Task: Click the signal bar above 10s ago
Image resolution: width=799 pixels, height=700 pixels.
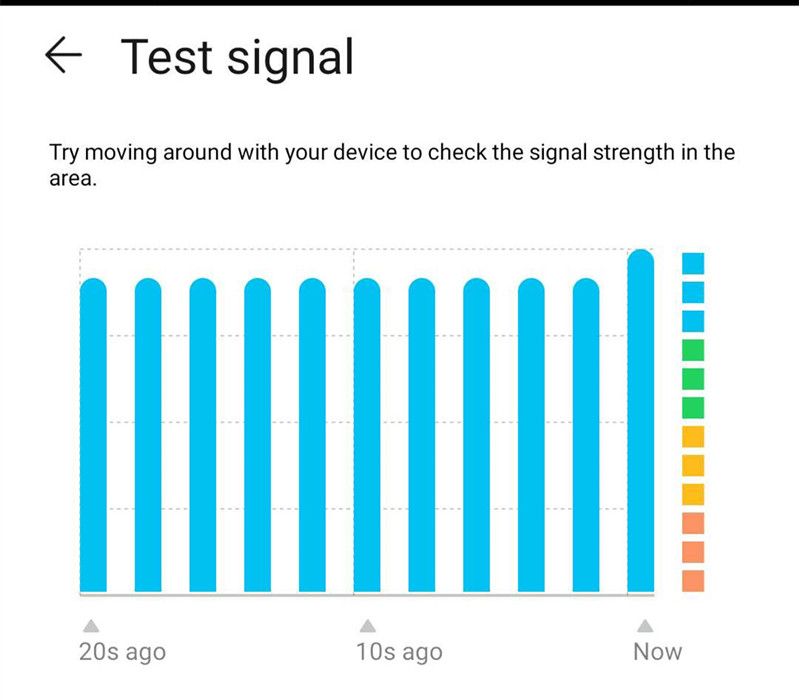Action: point(367,435)
